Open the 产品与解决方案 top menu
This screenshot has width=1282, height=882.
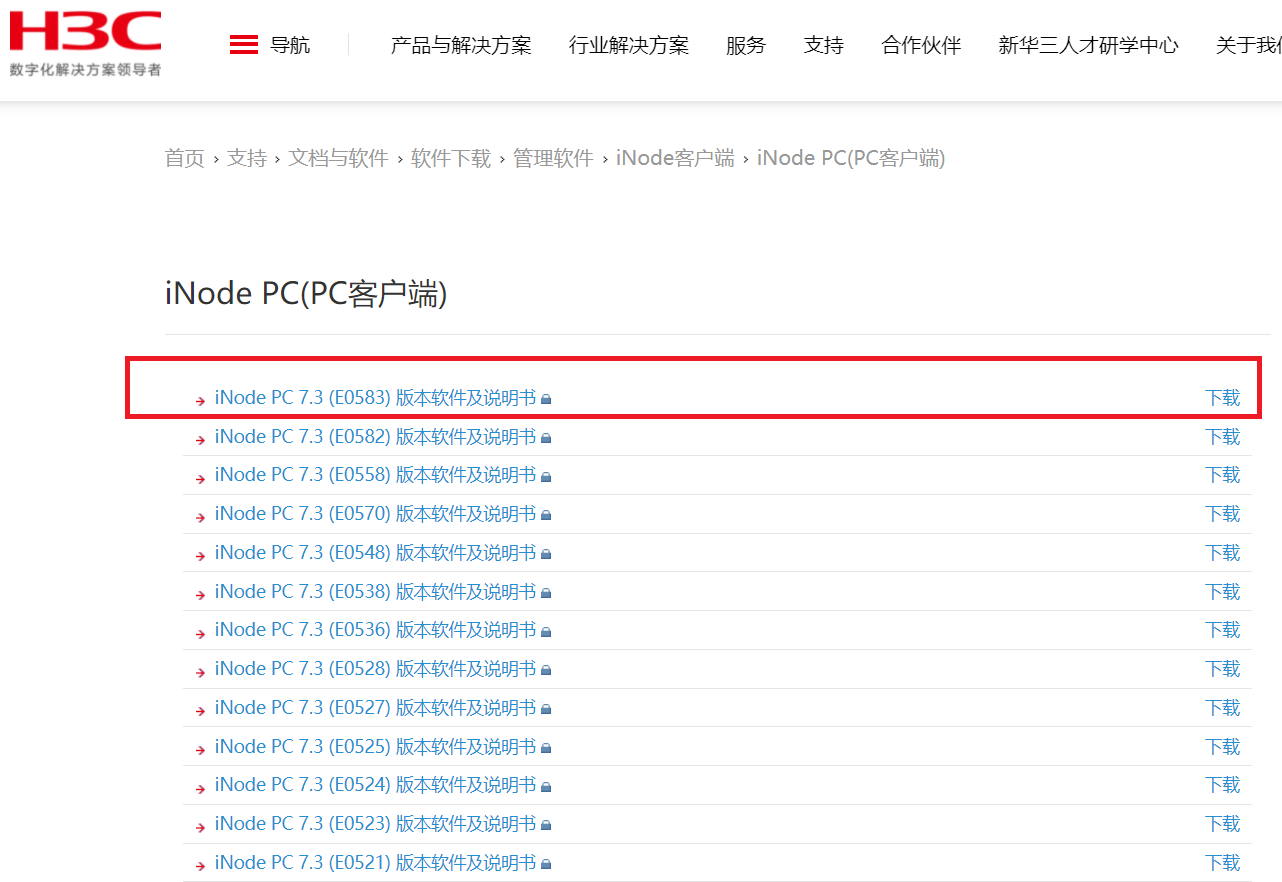[x=461, y=45]
